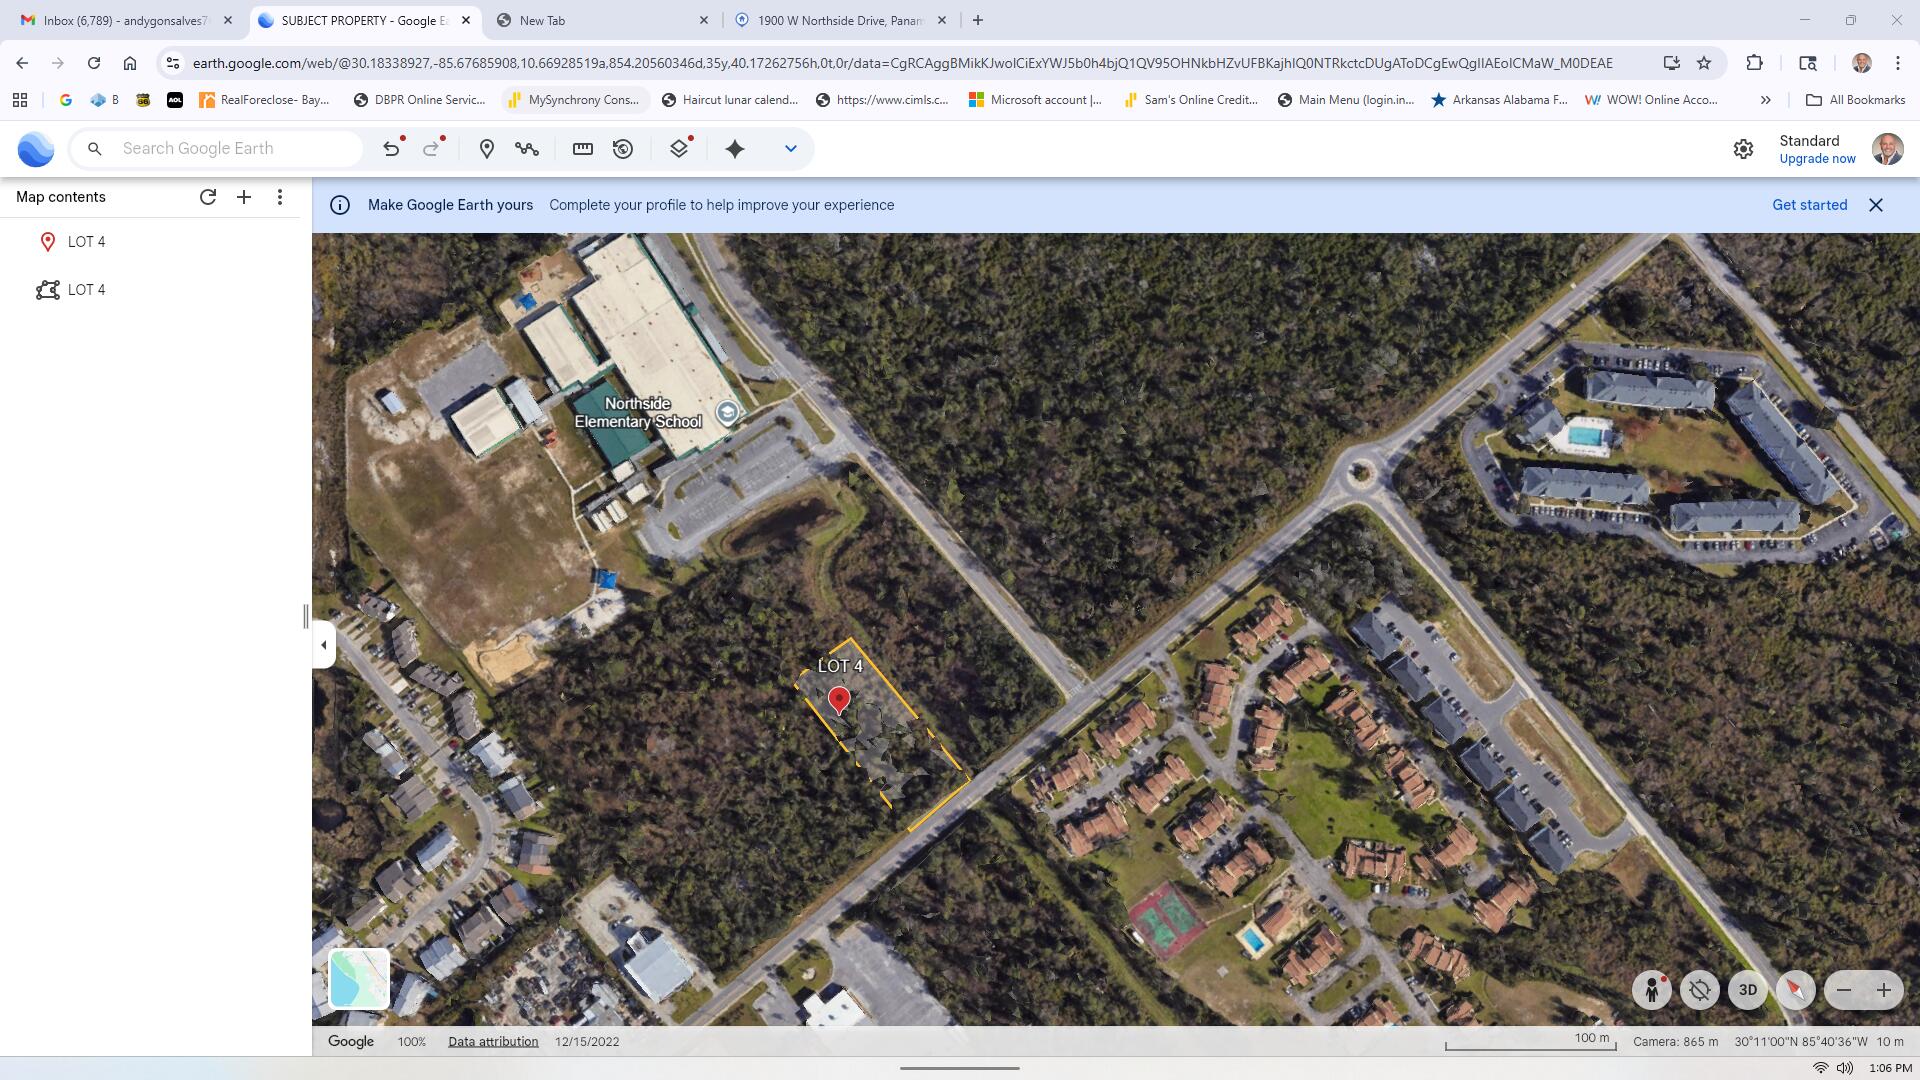Screen dimensions: 1920x1080
Task: Zoom in with the plus button
Action: point(1883,990)
